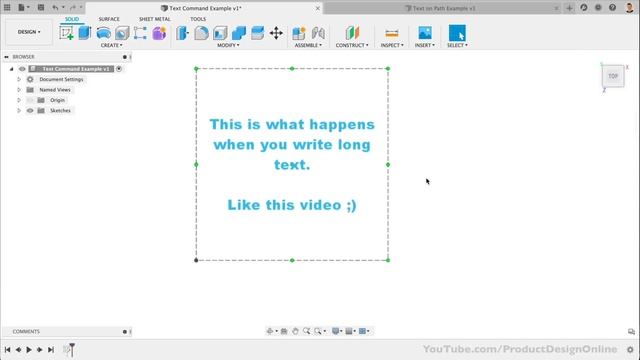The height and width of the screenshot is (360, 640).
Task: Toggle visibility of the root component
Action: [22, 69]
